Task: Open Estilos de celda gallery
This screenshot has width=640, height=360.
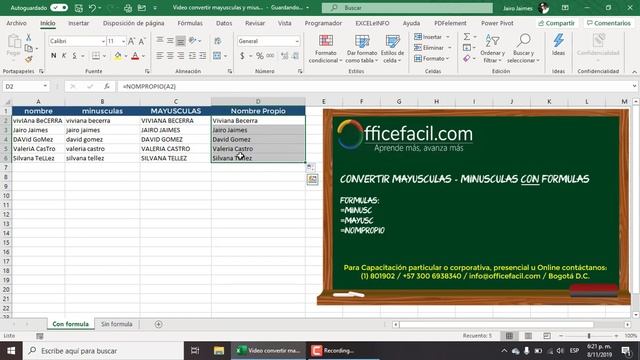Action: click(392, 49)
